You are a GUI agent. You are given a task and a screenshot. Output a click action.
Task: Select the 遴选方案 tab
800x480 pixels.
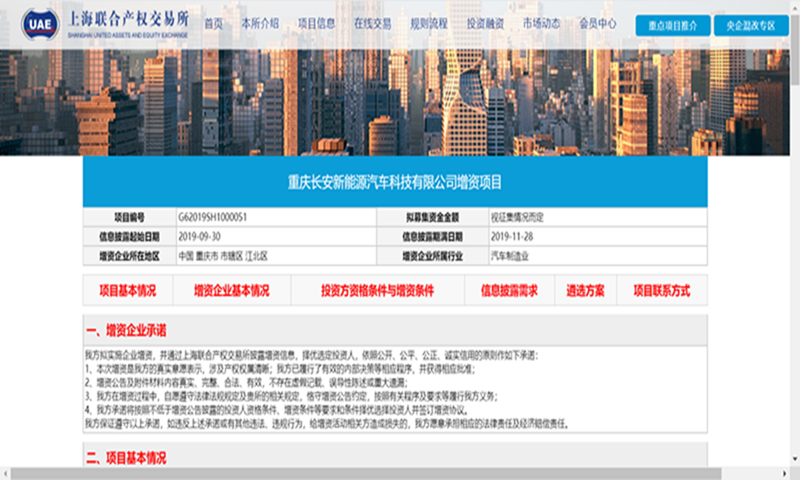click(585, 290)
